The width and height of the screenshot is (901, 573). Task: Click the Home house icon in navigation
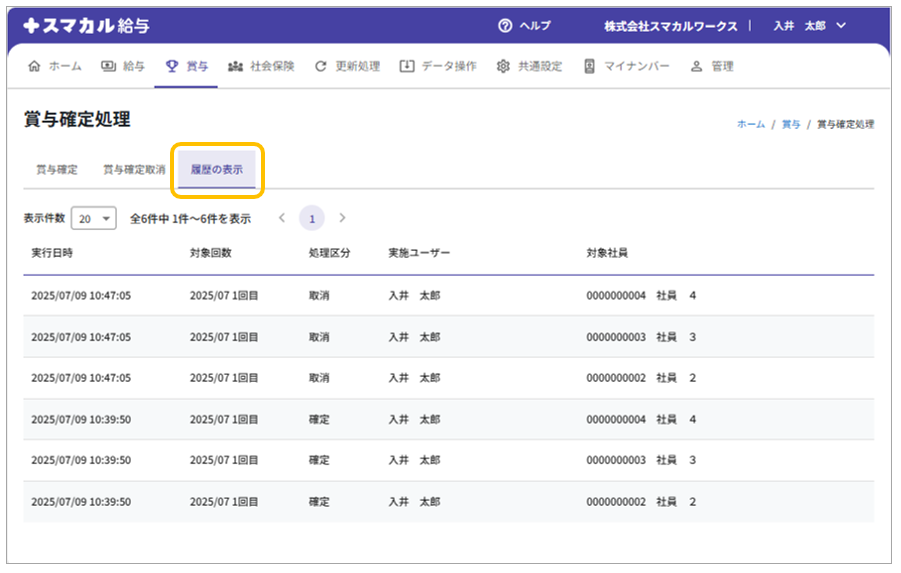click(35, 67)
